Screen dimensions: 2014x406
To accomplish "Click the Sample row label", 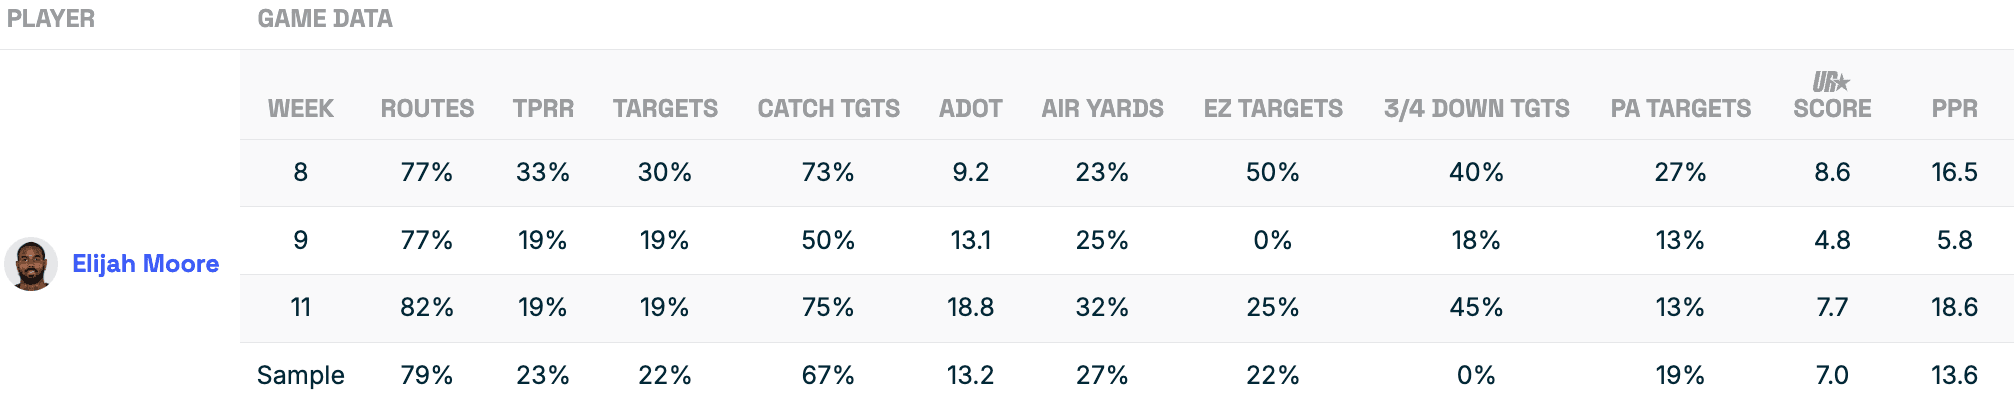I will coord(300,376).
